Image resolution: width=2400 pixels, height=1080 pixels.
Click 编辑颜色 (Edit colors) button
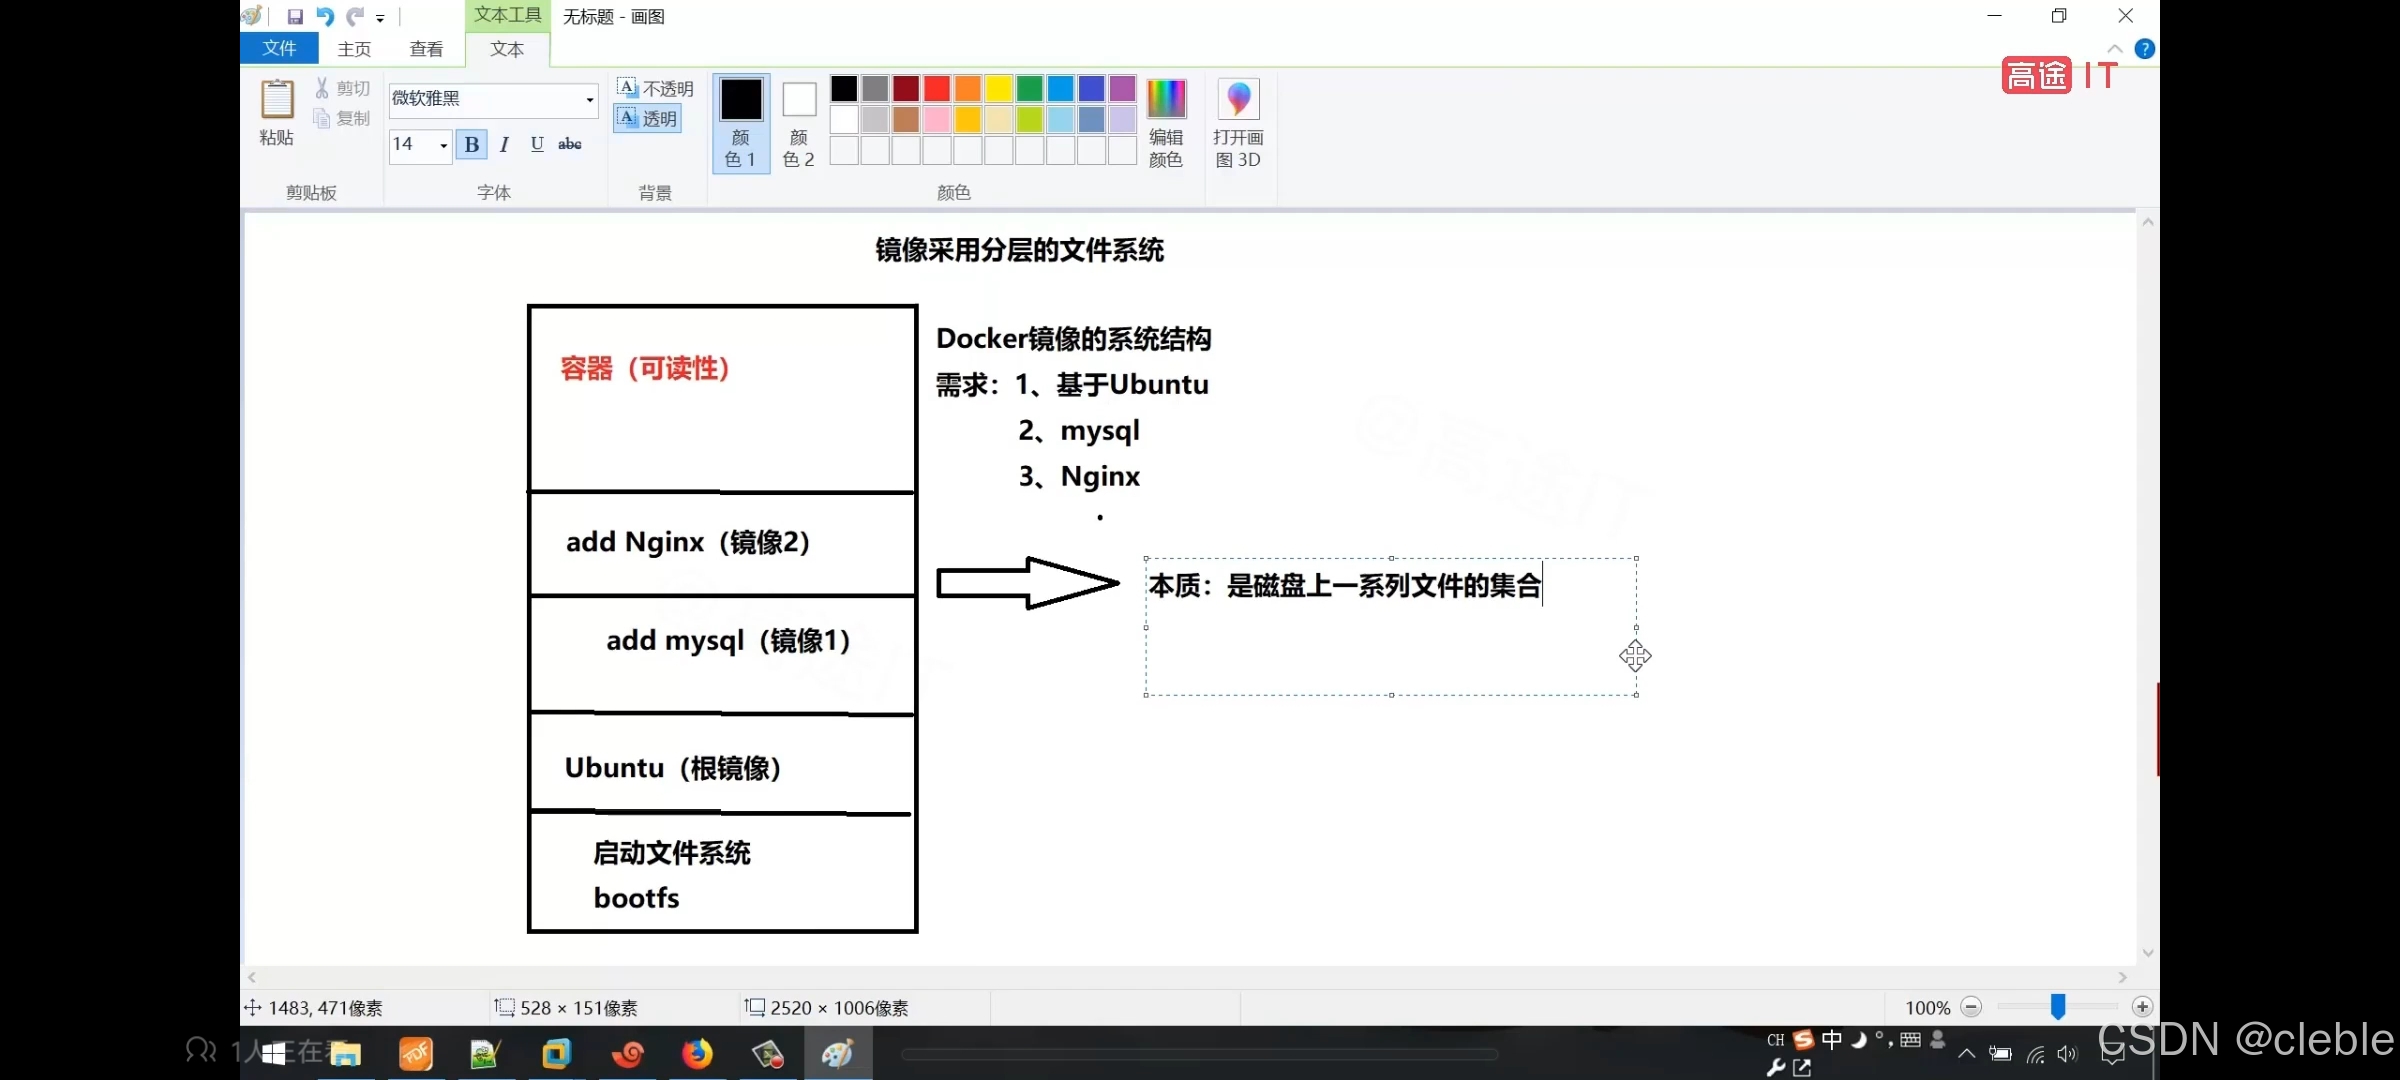1166,123
